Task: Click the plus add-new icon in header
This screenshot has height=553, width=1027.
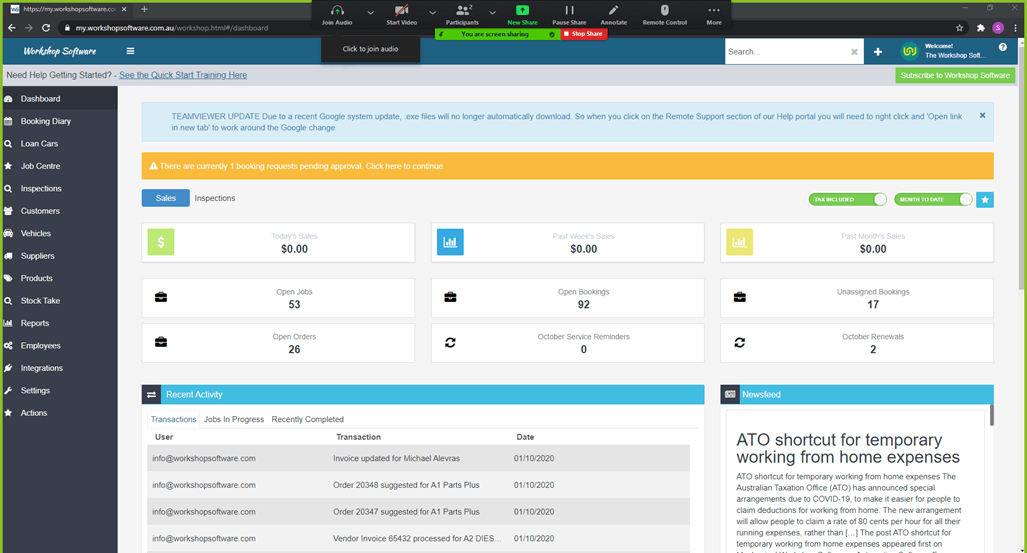Action: tap(878, 52)
